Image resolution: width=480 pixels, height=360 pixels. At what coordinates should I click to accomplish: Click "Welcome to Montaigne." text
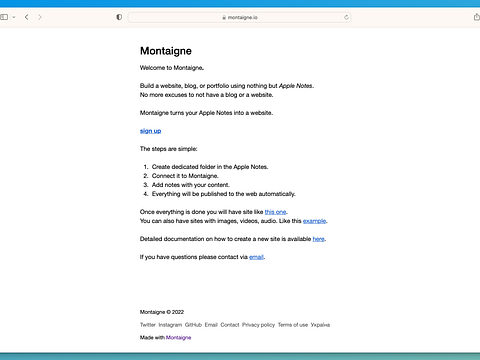tap(172, 68)
